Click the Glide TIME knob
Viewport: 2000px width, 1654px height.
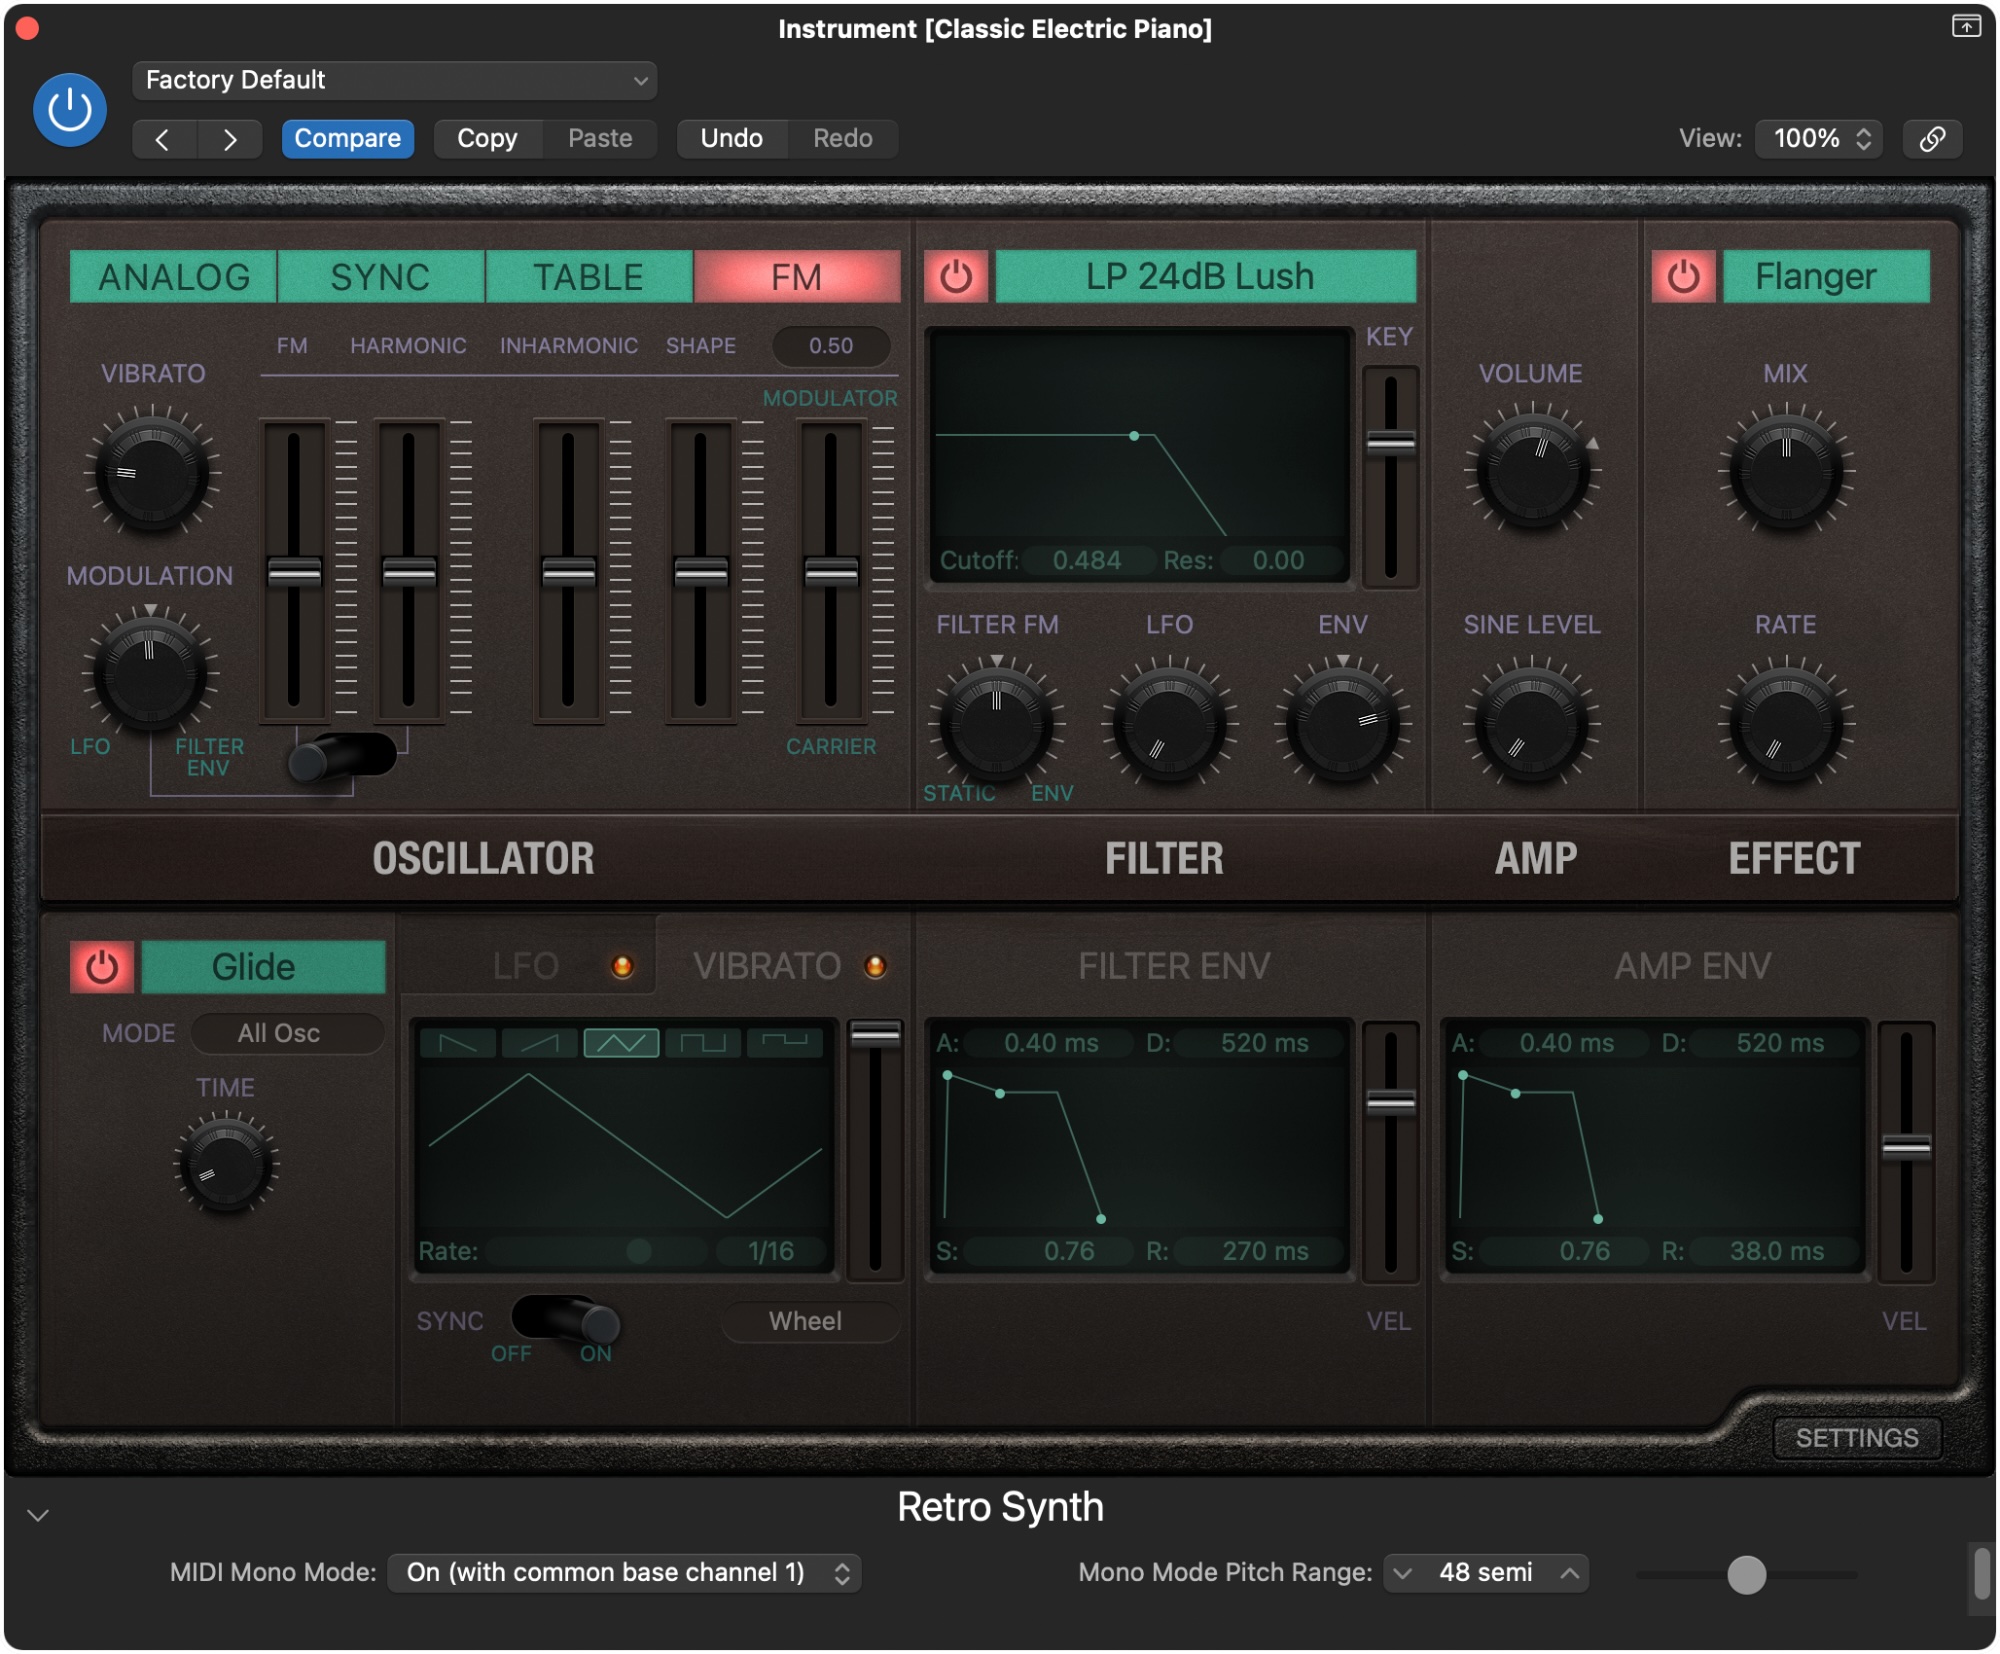click(226, 1166)
